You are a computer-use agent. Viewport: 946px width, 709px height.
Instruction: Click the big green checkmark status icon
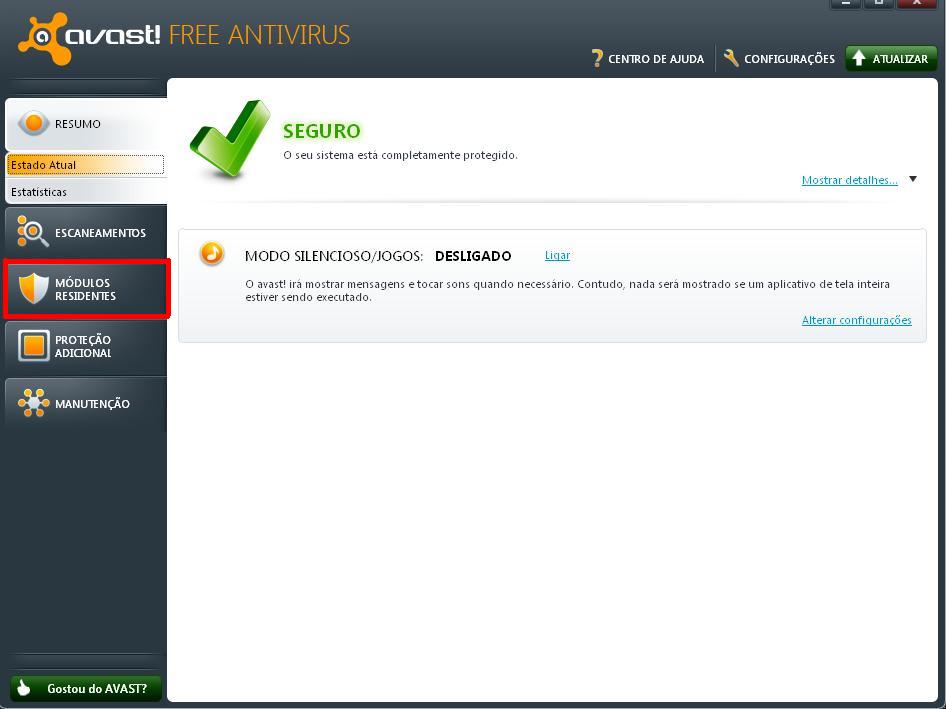(x=230, y=139)
